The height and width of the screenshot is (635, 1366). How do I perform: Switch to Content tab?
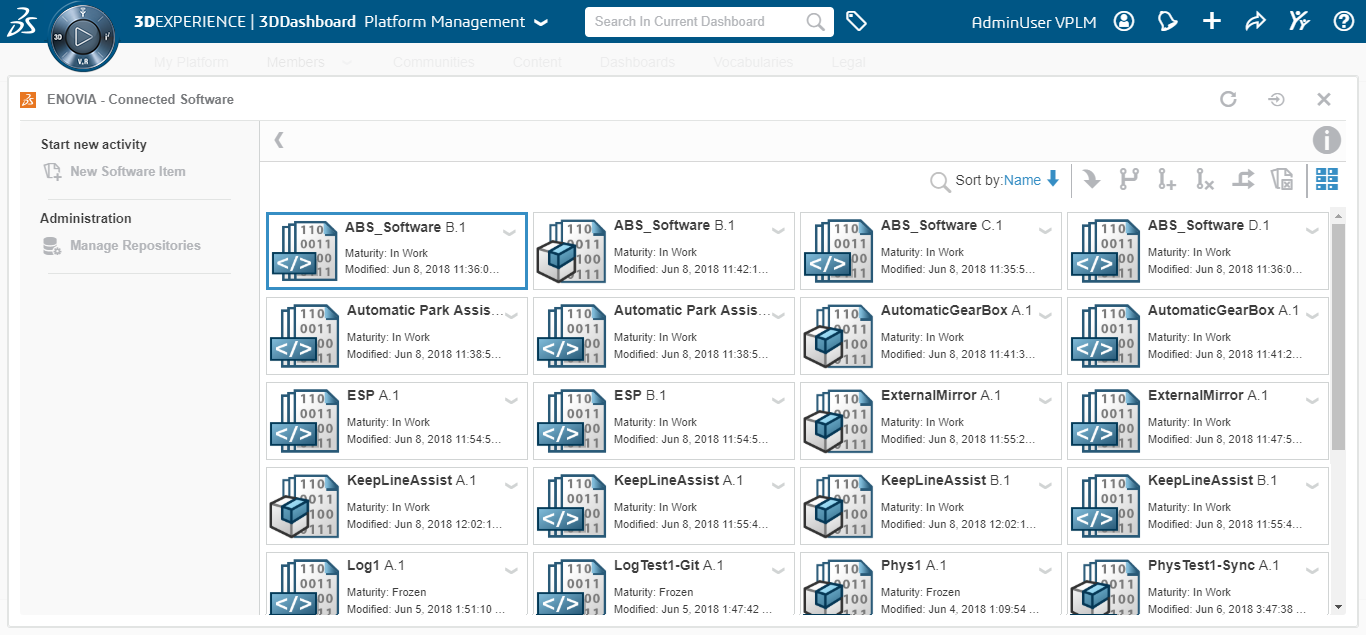537,62
